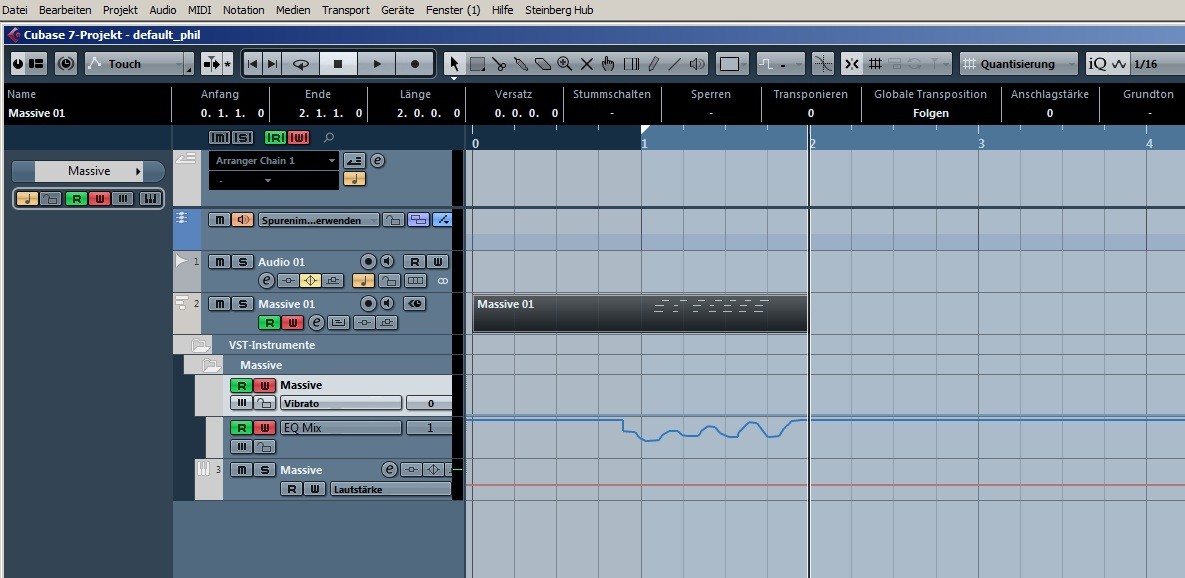The width and height of the screenshot is (1185, 578).
Task: Open the Vibrato automation parameter dropdown
Action: (341, 403)
